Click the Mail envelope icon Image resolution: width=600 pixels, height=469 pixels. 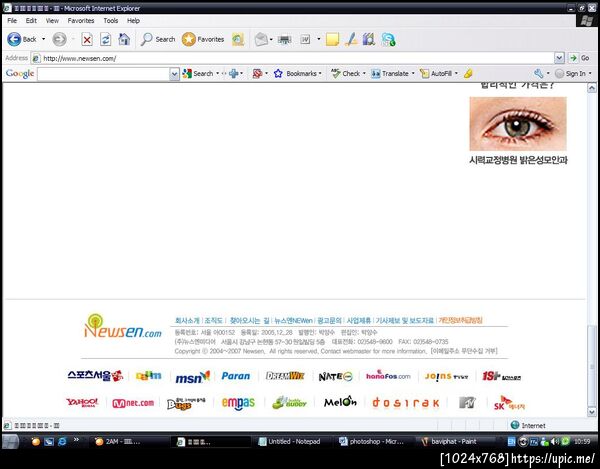click(x=261, y=39)
